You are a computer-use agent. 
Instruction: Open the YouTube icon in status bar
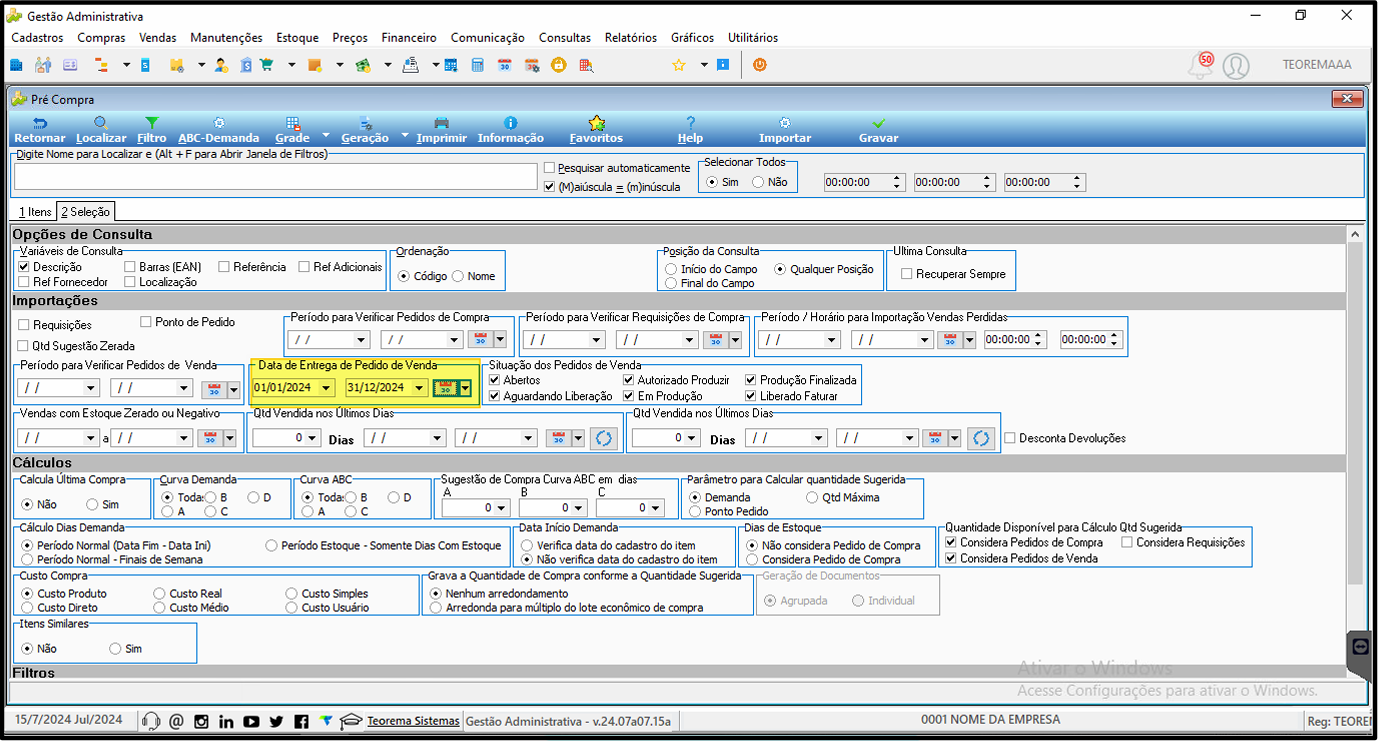pyautogui.click(x=251, y=721)
